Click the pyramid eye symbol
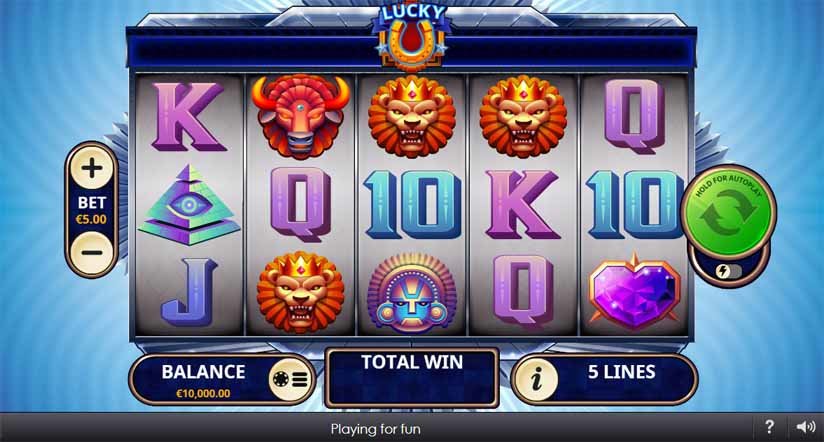Viewport: 824px width, 442px height. coord(189,205)
